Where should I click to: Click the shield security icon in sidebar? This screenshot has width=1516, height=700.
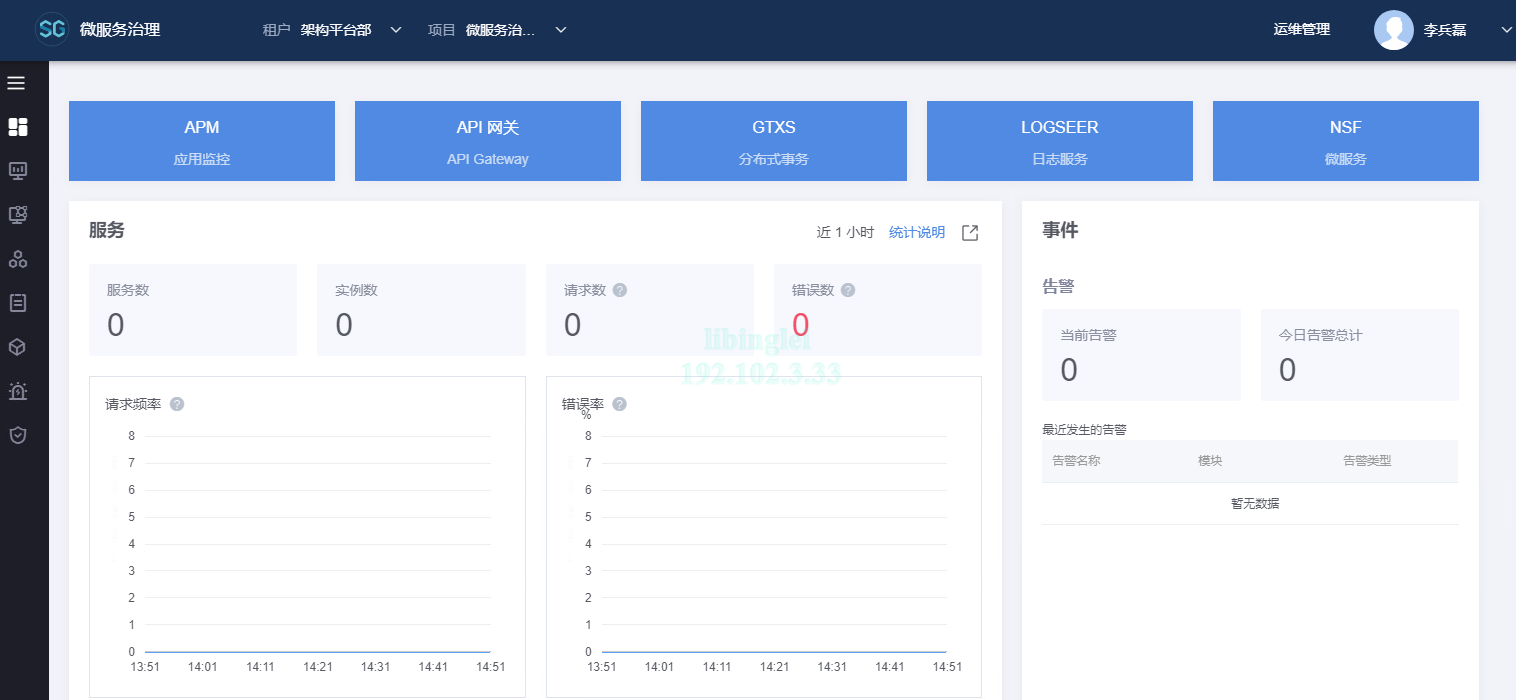click(x=17, y=435)
